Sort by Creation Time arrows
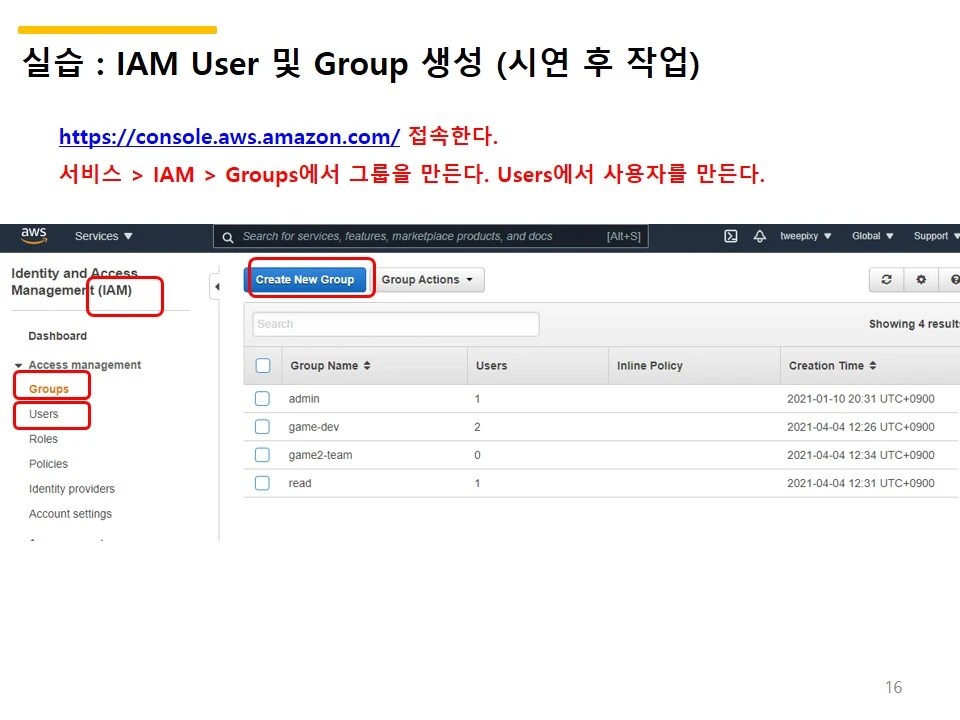 (x=872, y=366)
